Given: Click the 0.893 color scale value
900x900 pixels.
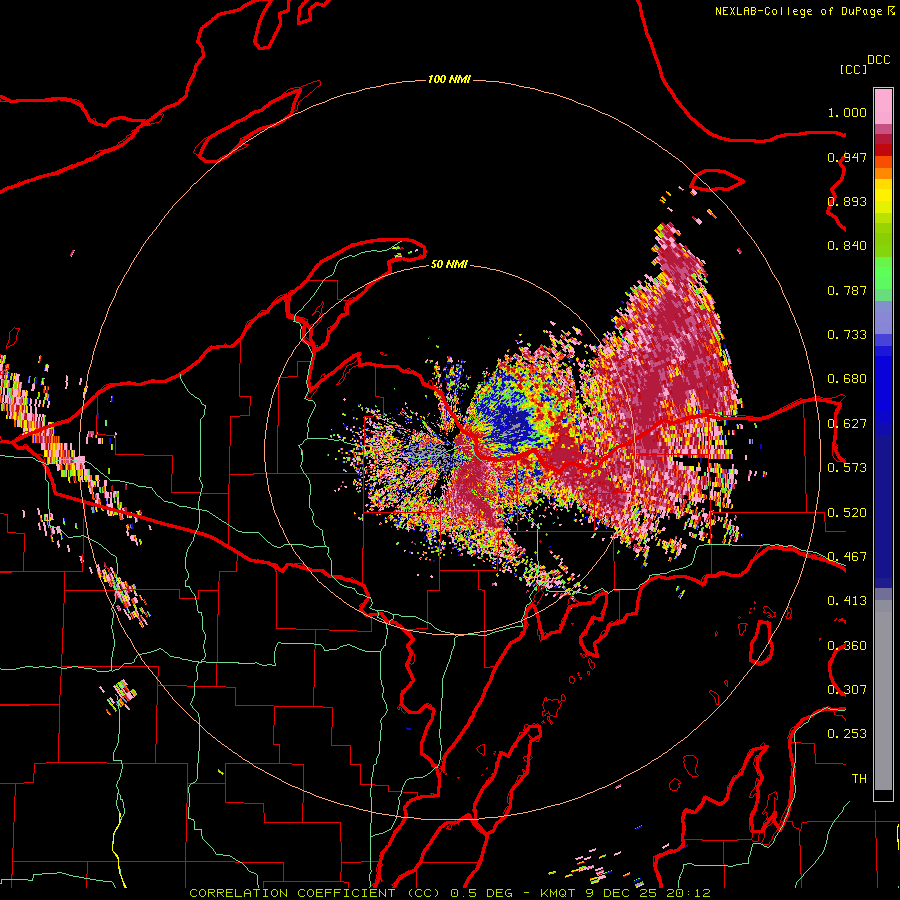Looking at the screenshot, I should click(x=847, y=201).
